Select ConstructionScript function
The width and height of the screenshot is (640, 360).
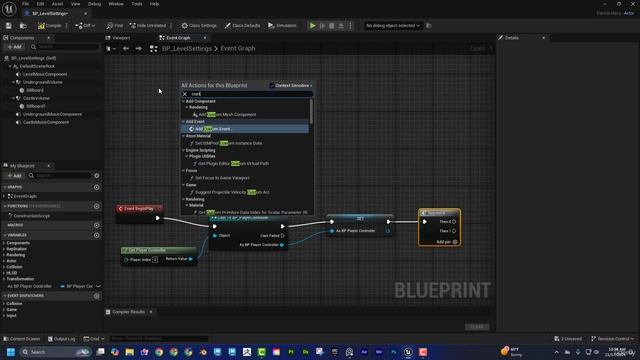[x=31, y=216]
